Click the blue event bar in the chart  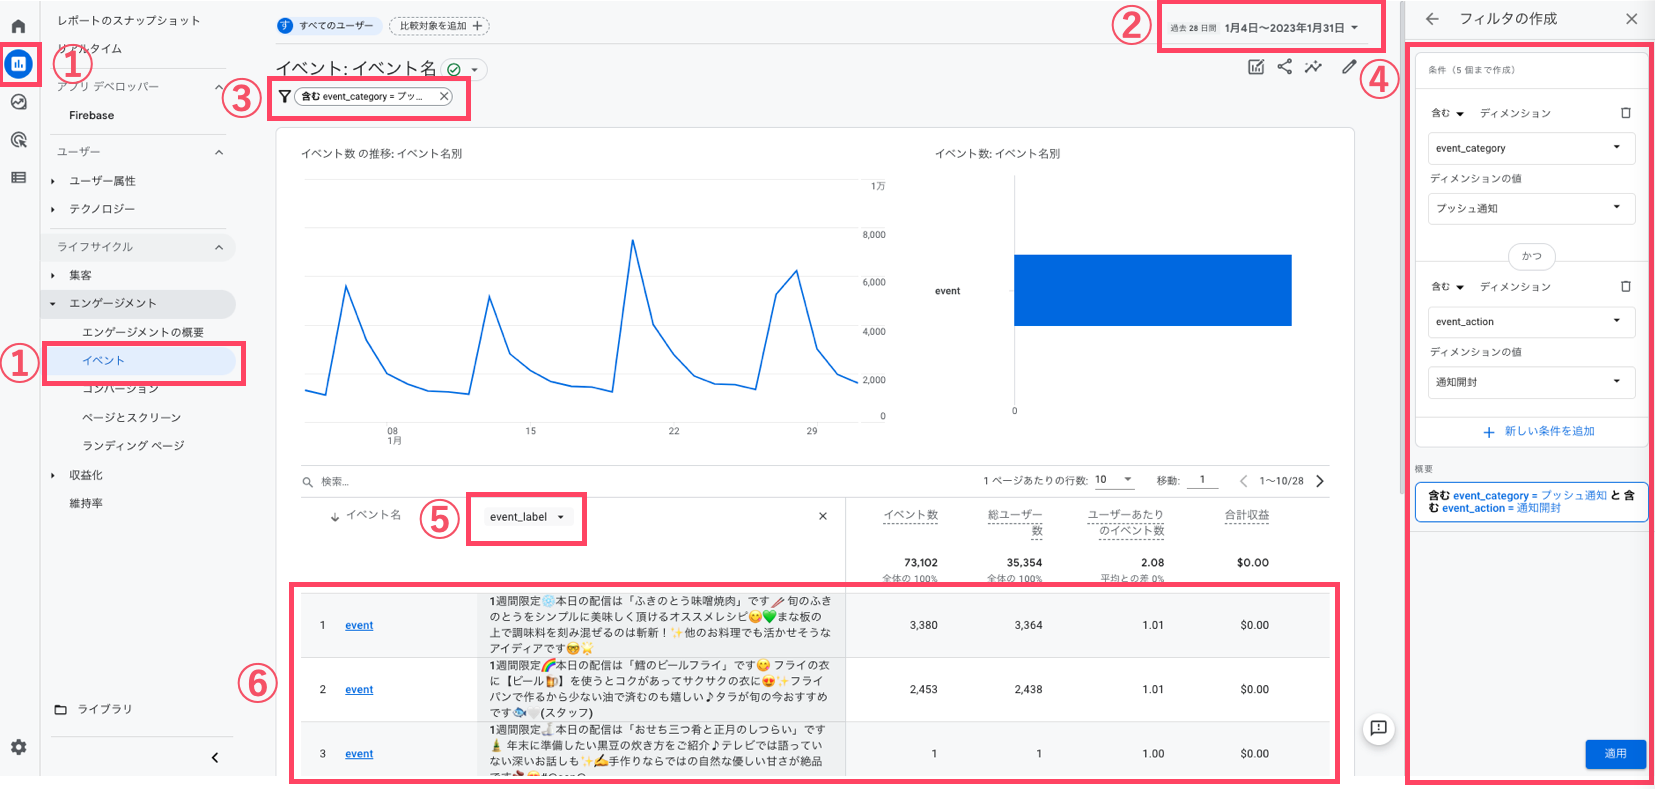[1152, 290]
